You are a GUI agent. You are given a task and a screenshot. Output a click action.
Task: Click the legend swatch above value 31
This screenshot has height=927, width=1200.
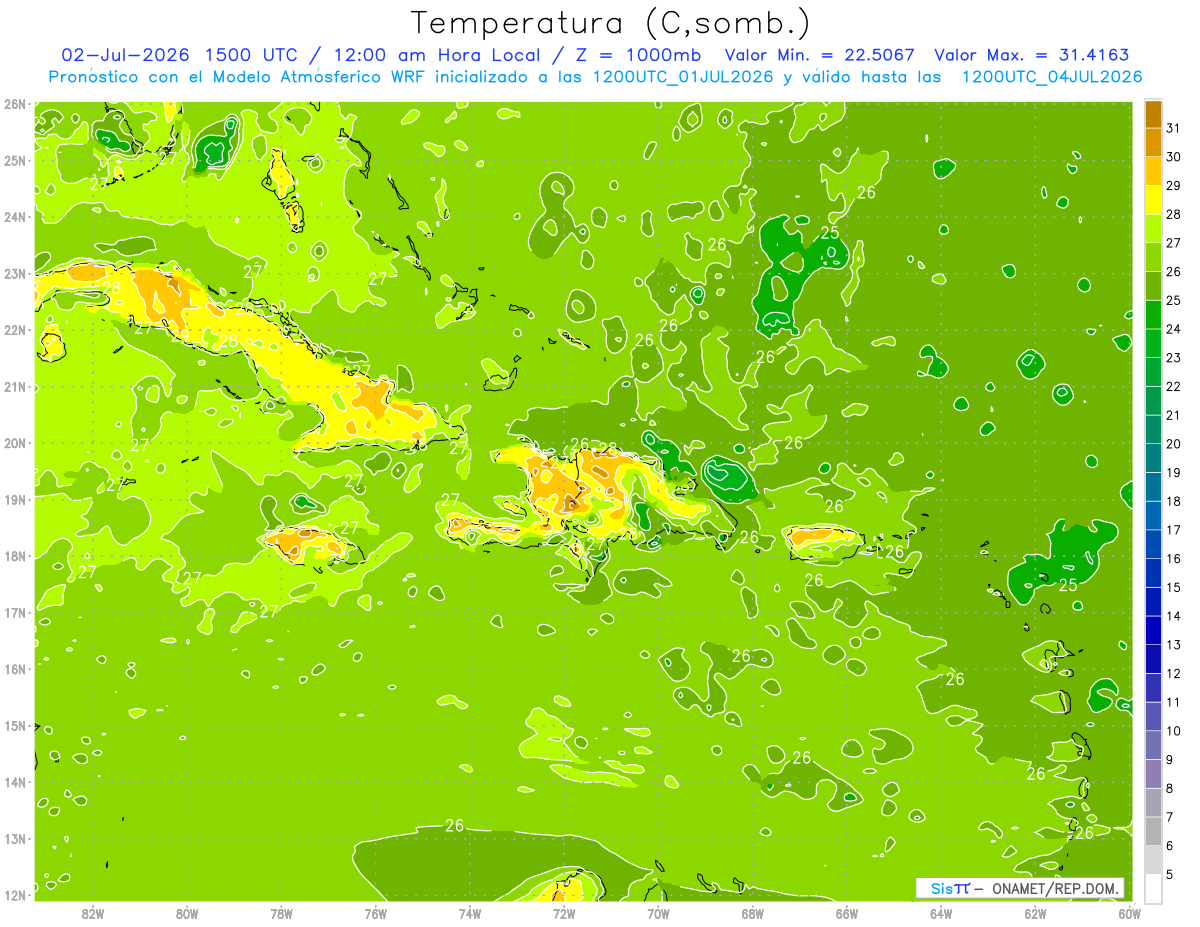click(1153, 114)
